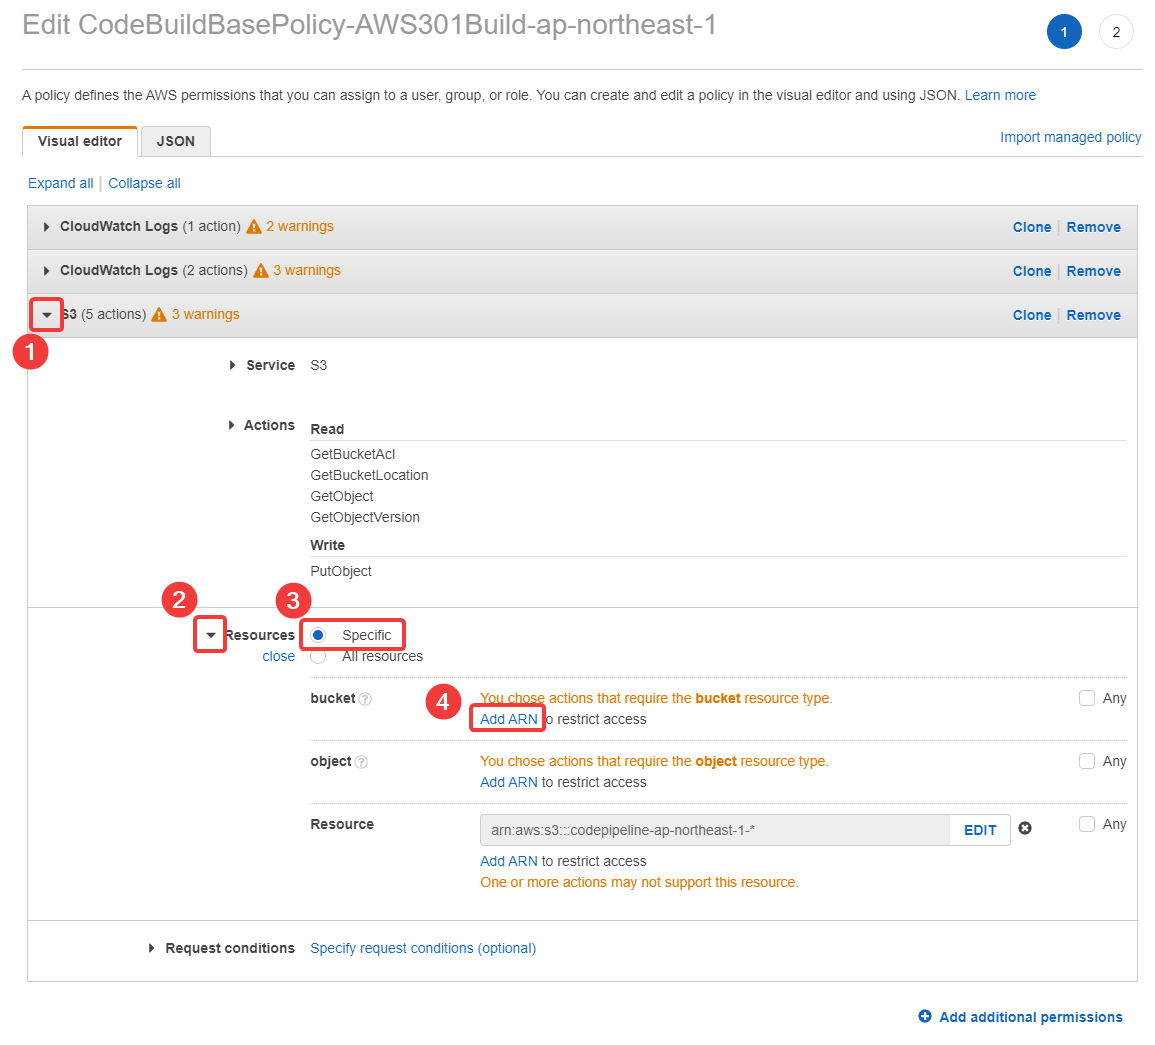Click plus icon for Add additional permissions
1155x1045 pixels.
coord(925,1017)
